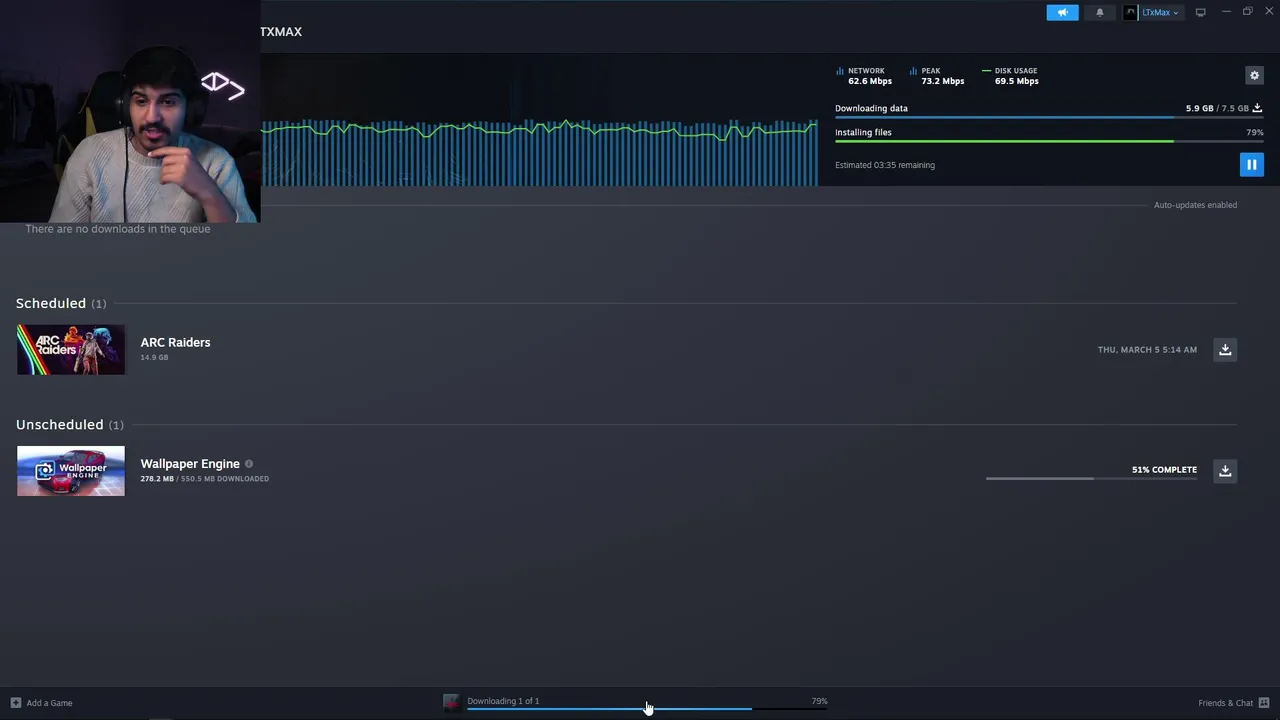Click the 79% status bar percentage

tap(820, 701)
